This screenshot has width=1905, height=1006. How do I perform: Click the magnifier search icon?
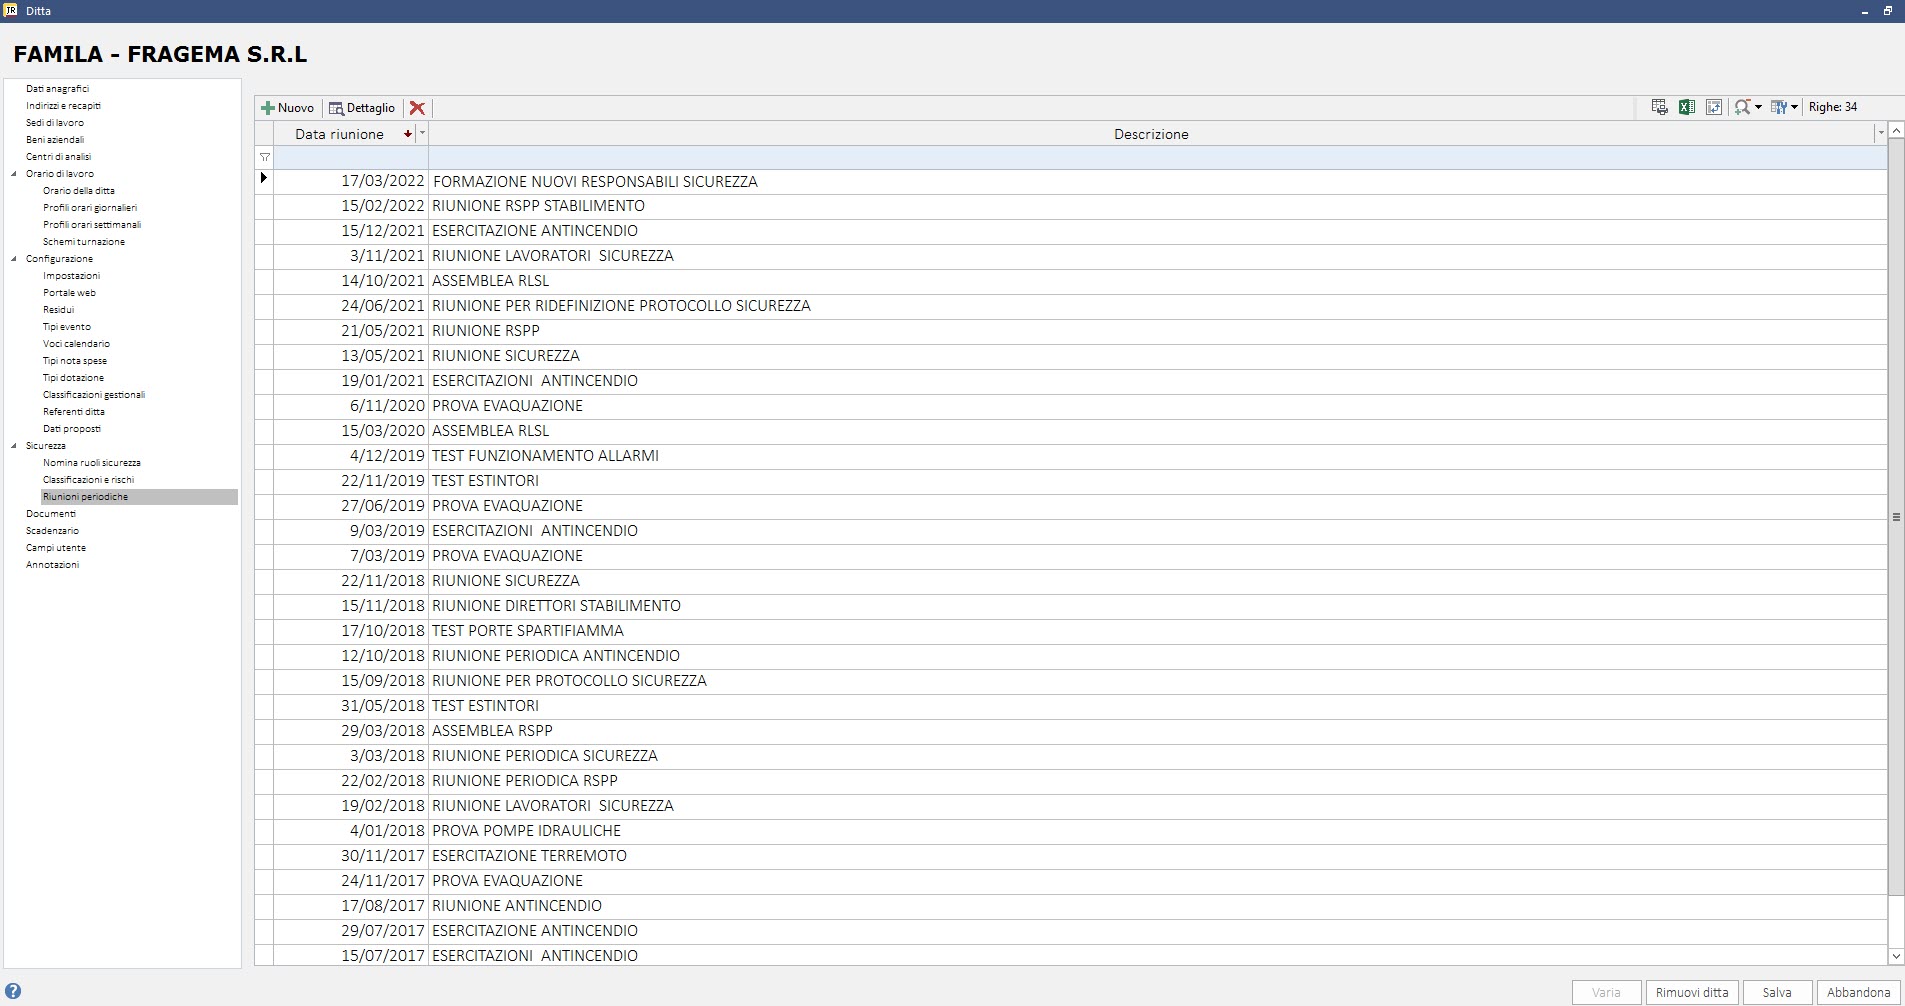(x=1743, y=107)
